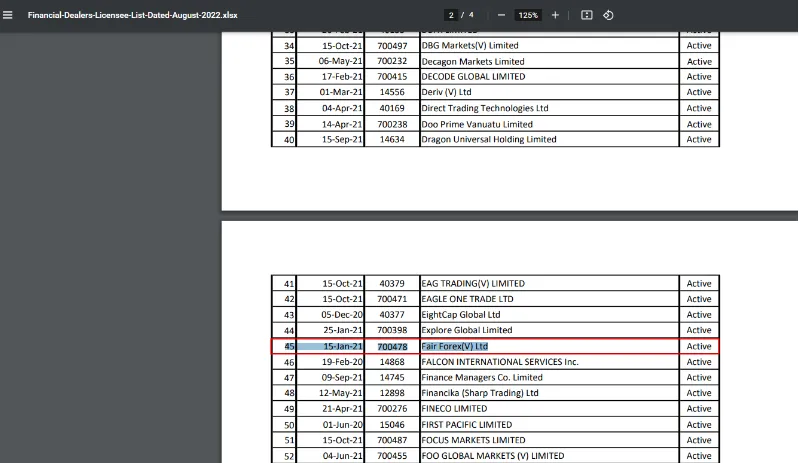The height and width of the screenshot is (463, 799).
Task: Click license number 40379
Action: point(392,283)
